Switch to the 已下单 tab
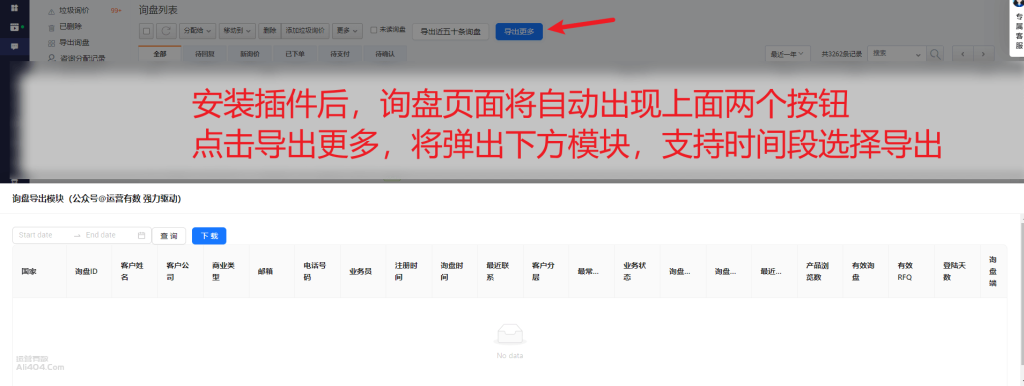The image size is (1024, 386). pos(295,54)
